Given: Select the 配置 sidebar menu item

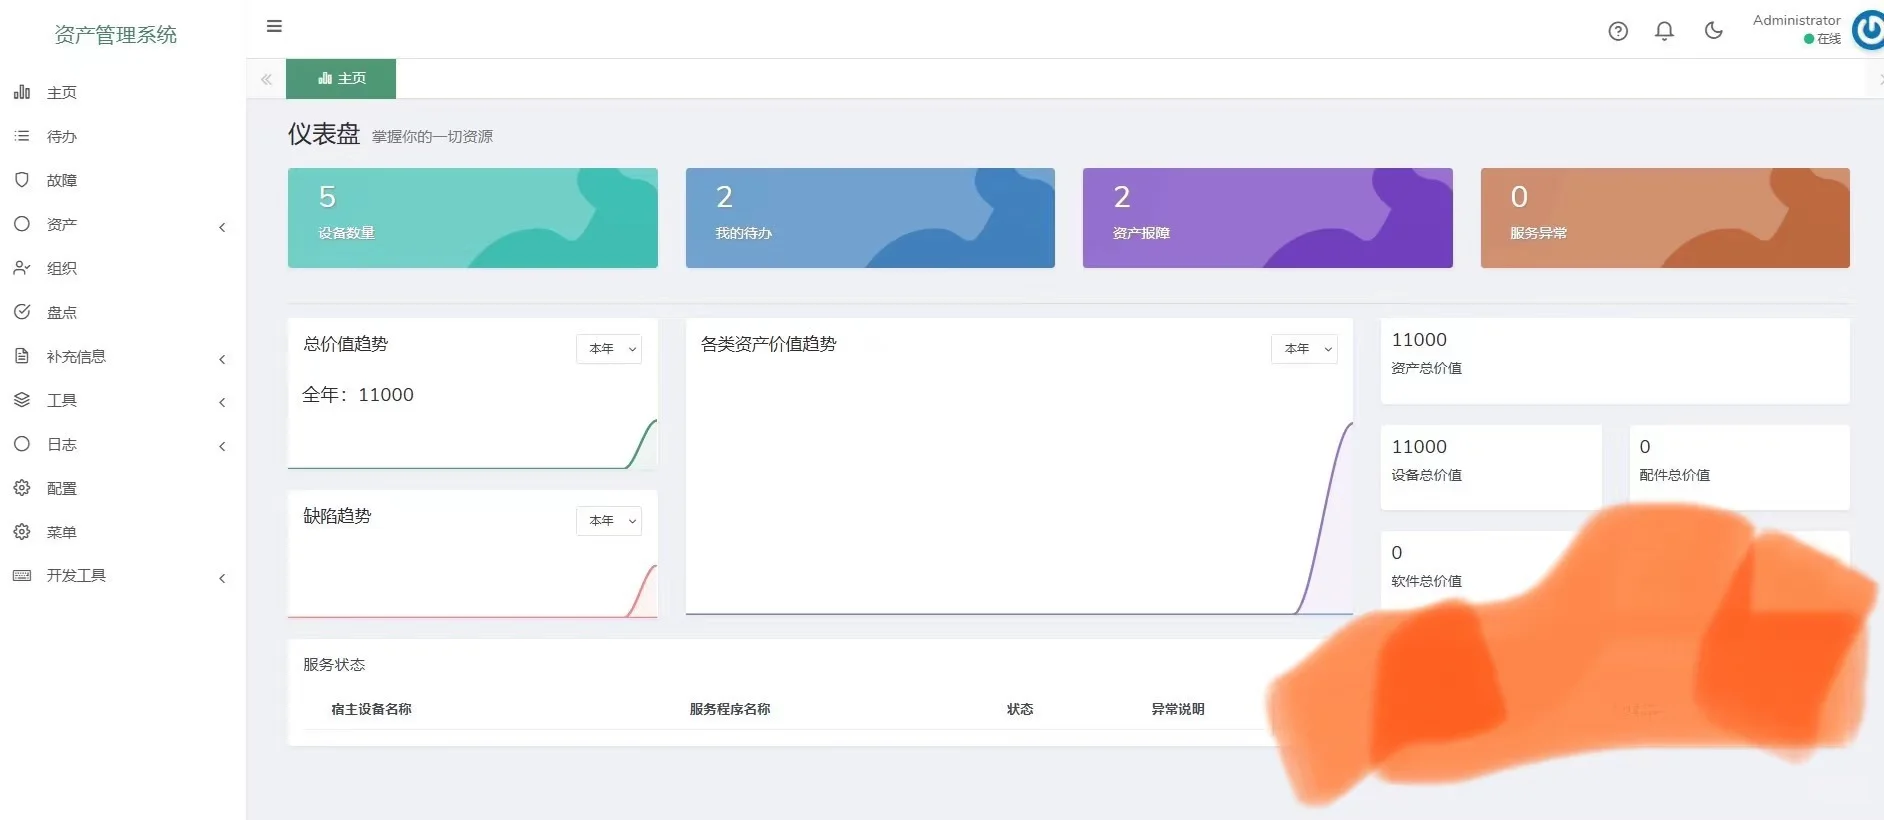Looking at the screenshot, I should pos(123,488).
